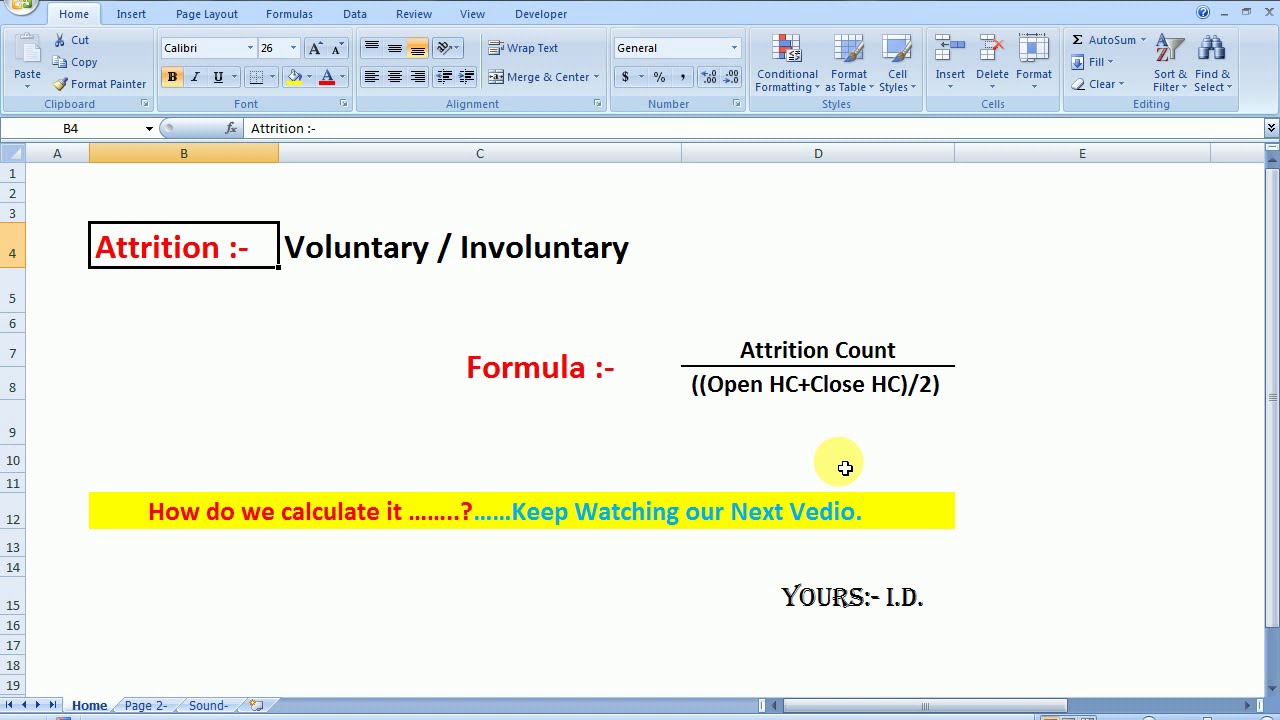Image resolution: width=1280 pixels, height=720 pixels.
Task: Apply Accounting dollar number format
Action: tap(626, 77)
